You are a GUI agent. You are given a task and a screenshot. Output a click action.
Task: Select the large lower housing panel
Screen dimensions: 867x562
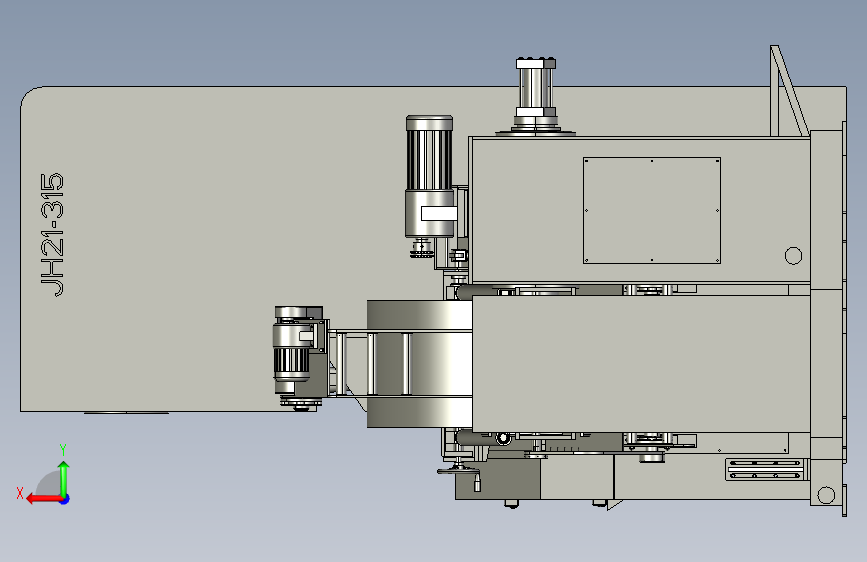641,363
